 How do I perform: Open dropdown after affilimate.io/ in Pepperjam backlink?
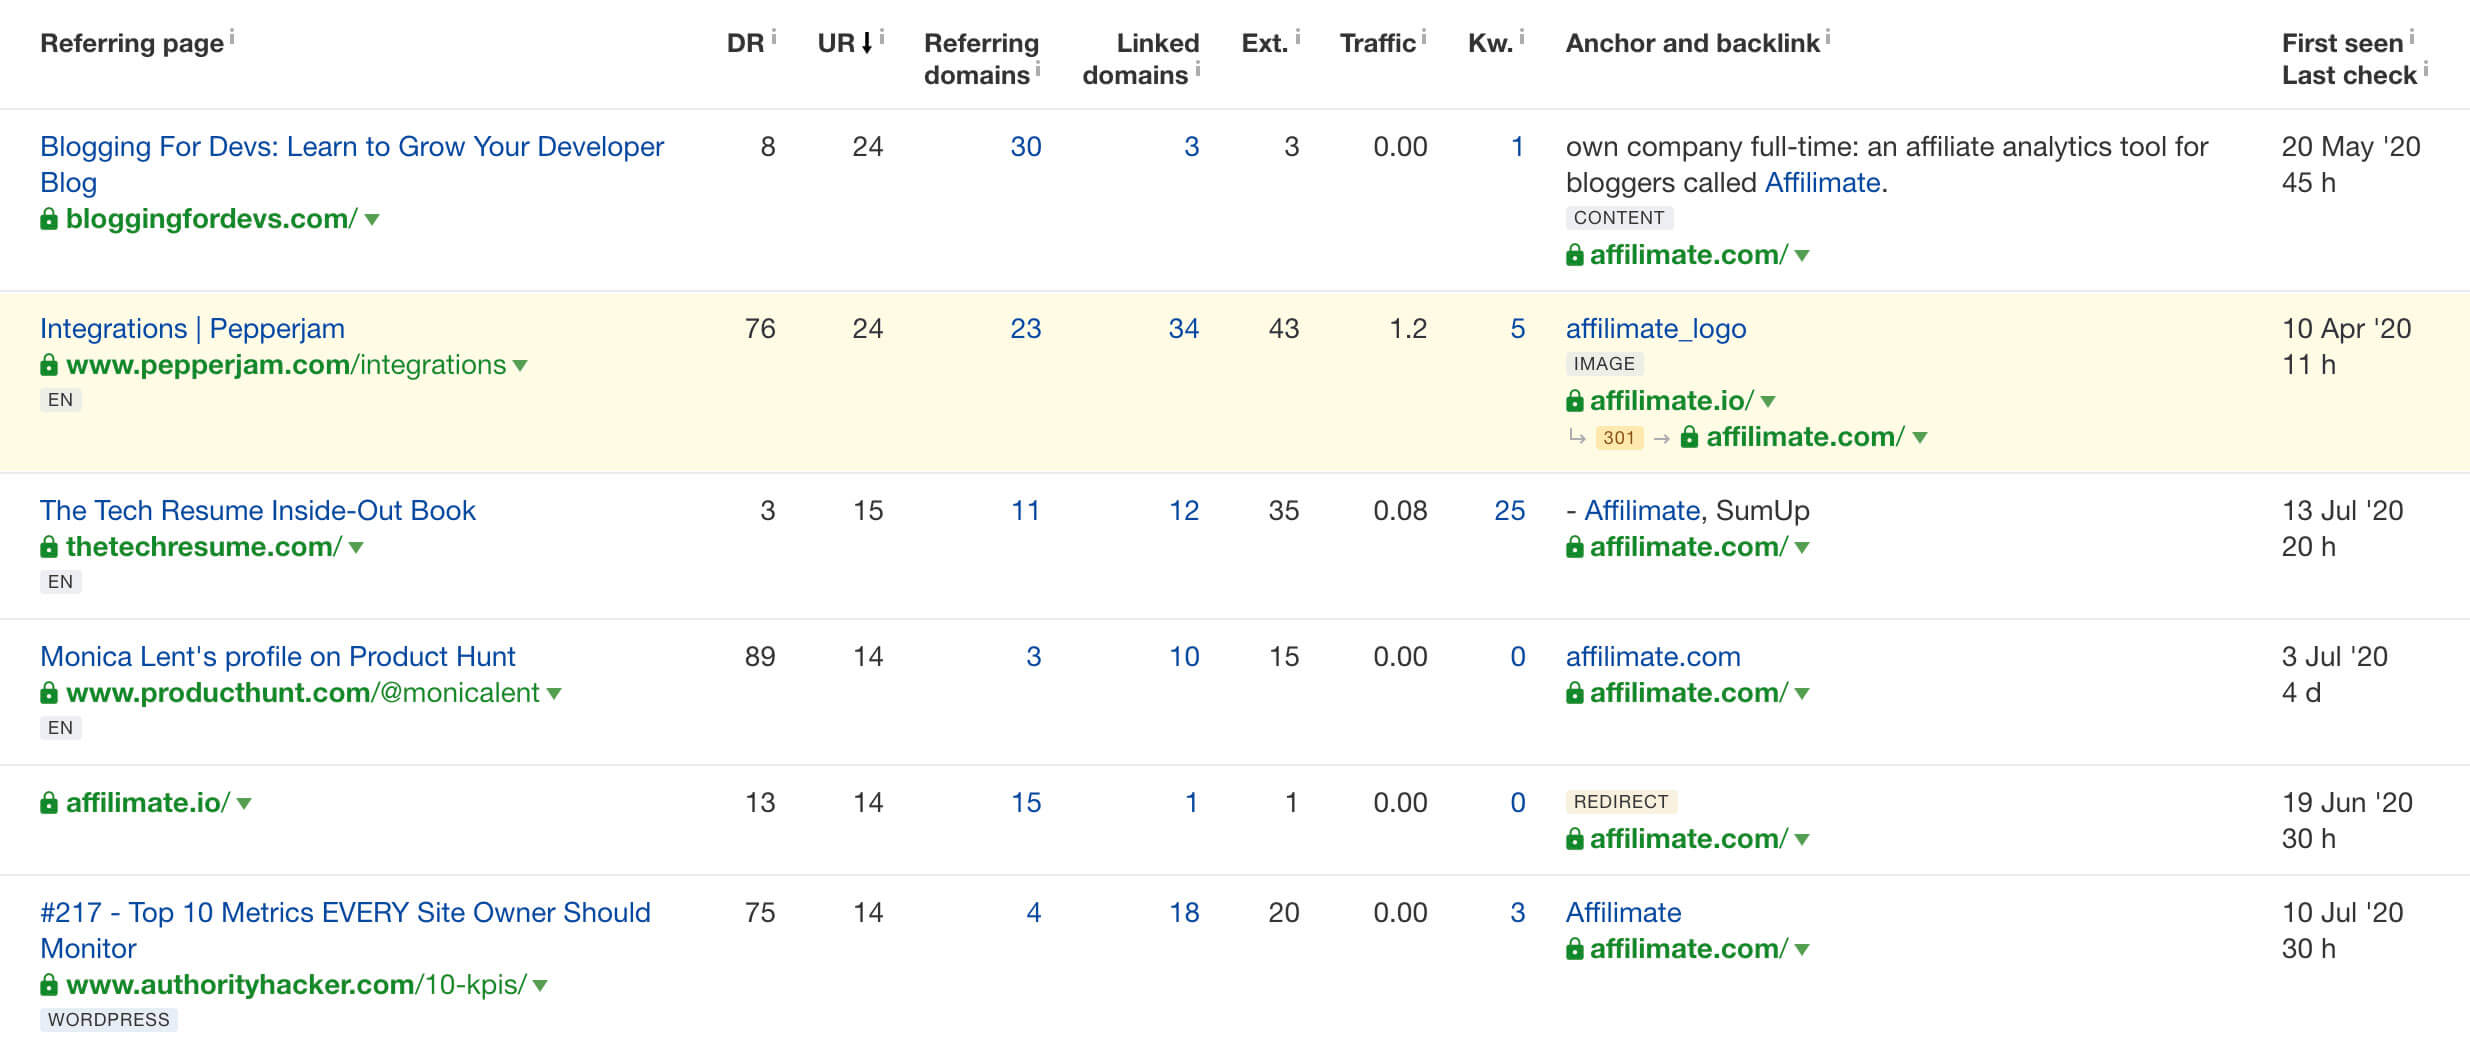click(1768, 401)
